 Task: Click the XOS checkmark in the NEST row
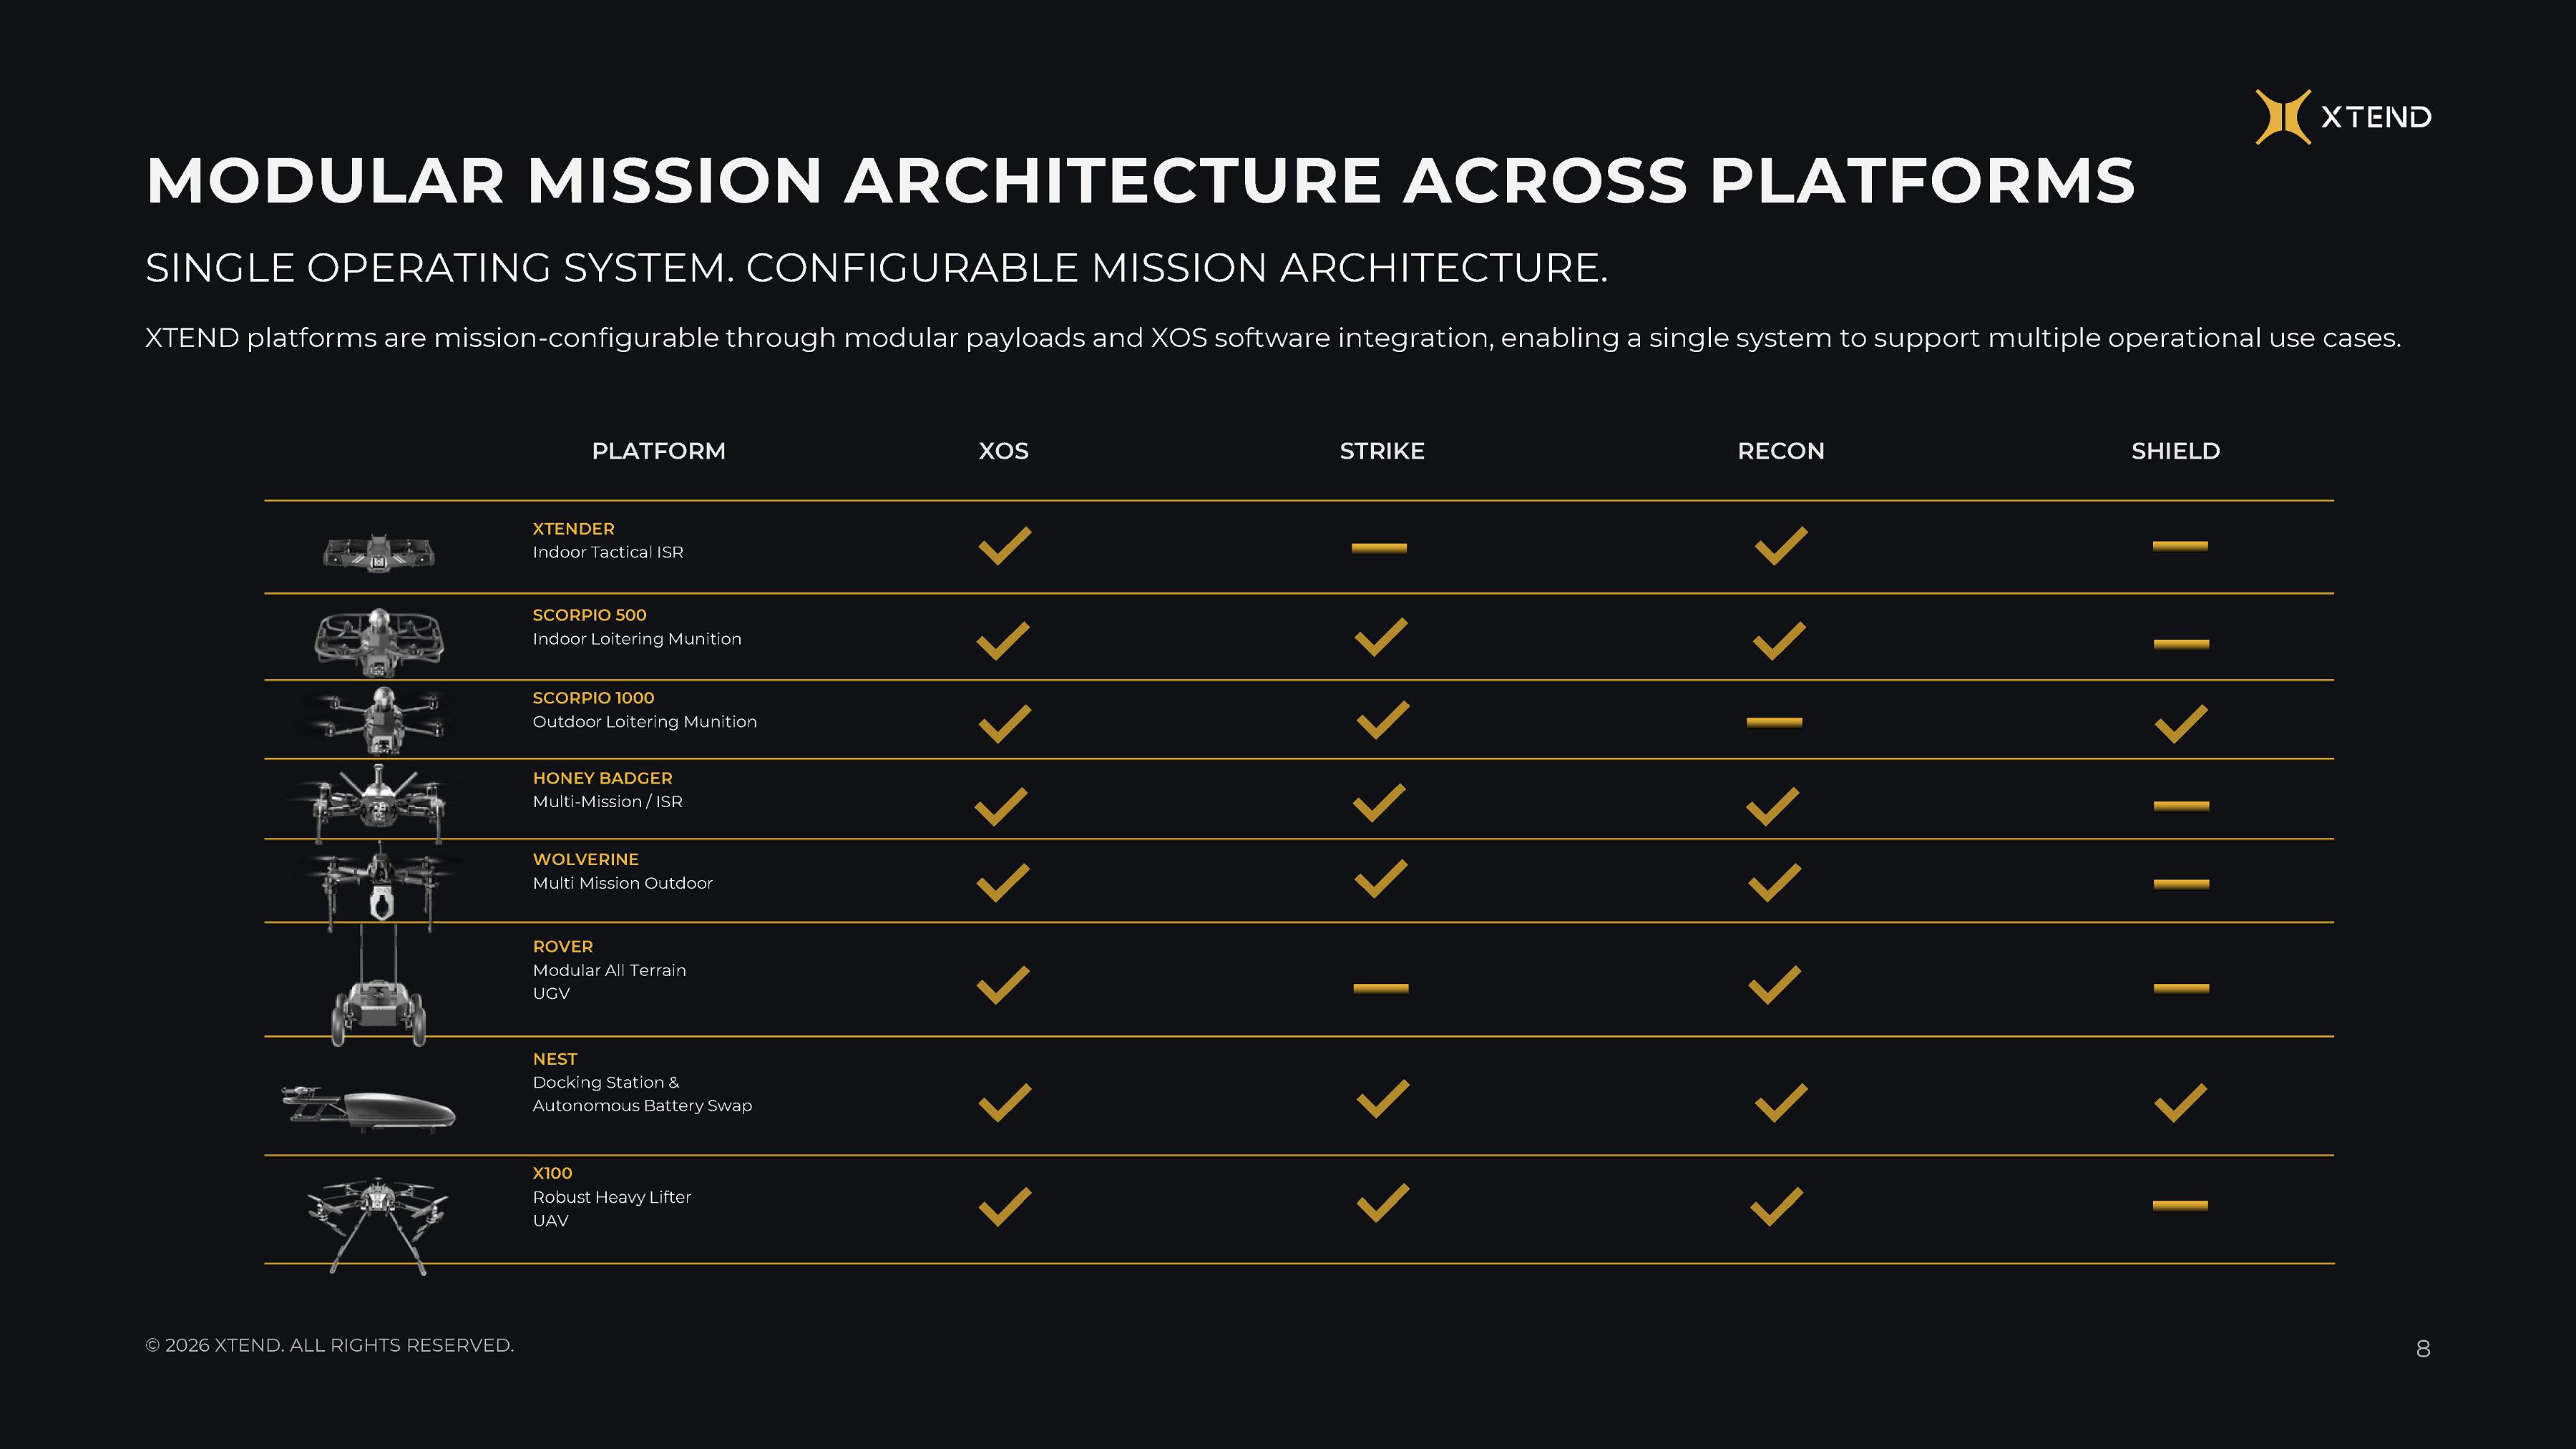1005,1103
